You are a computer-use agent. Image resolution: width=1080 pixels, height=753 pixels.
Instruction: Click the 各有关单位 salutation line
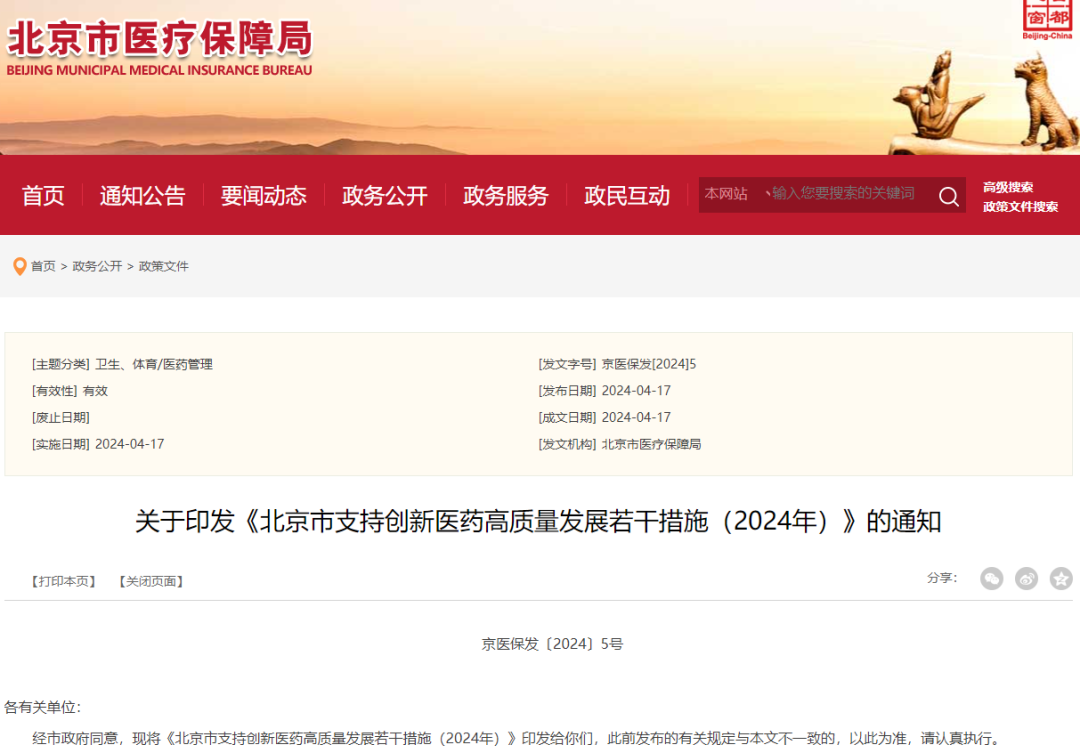point(43,707)
